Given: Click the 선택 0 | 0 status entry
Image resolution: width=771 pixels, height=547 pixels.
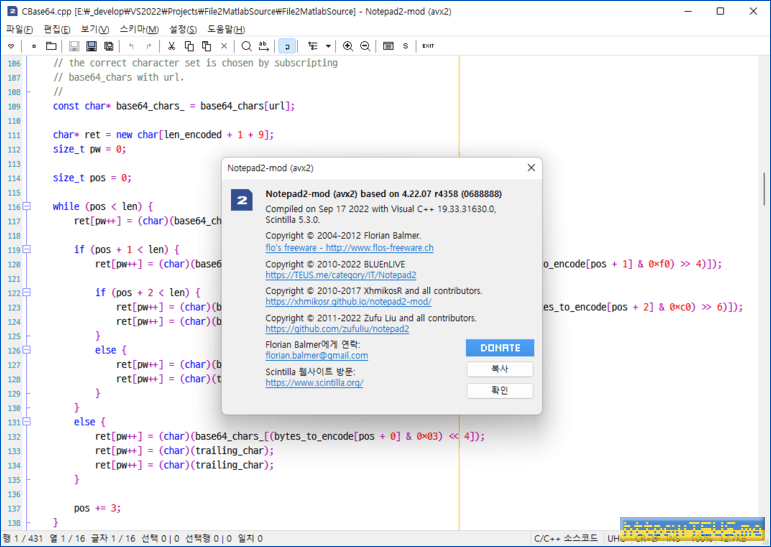Looking at the screenshot, I should click(x=160, y=539).
